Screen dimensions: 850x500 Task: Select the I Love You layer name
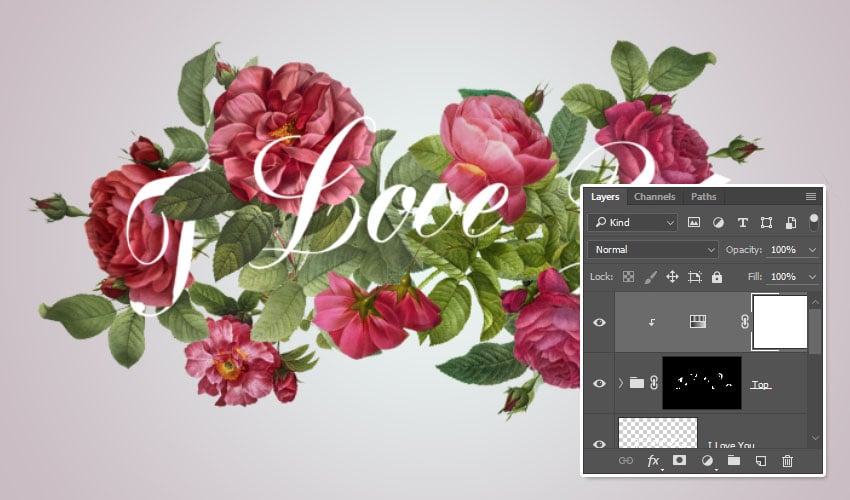pos(731,445)
